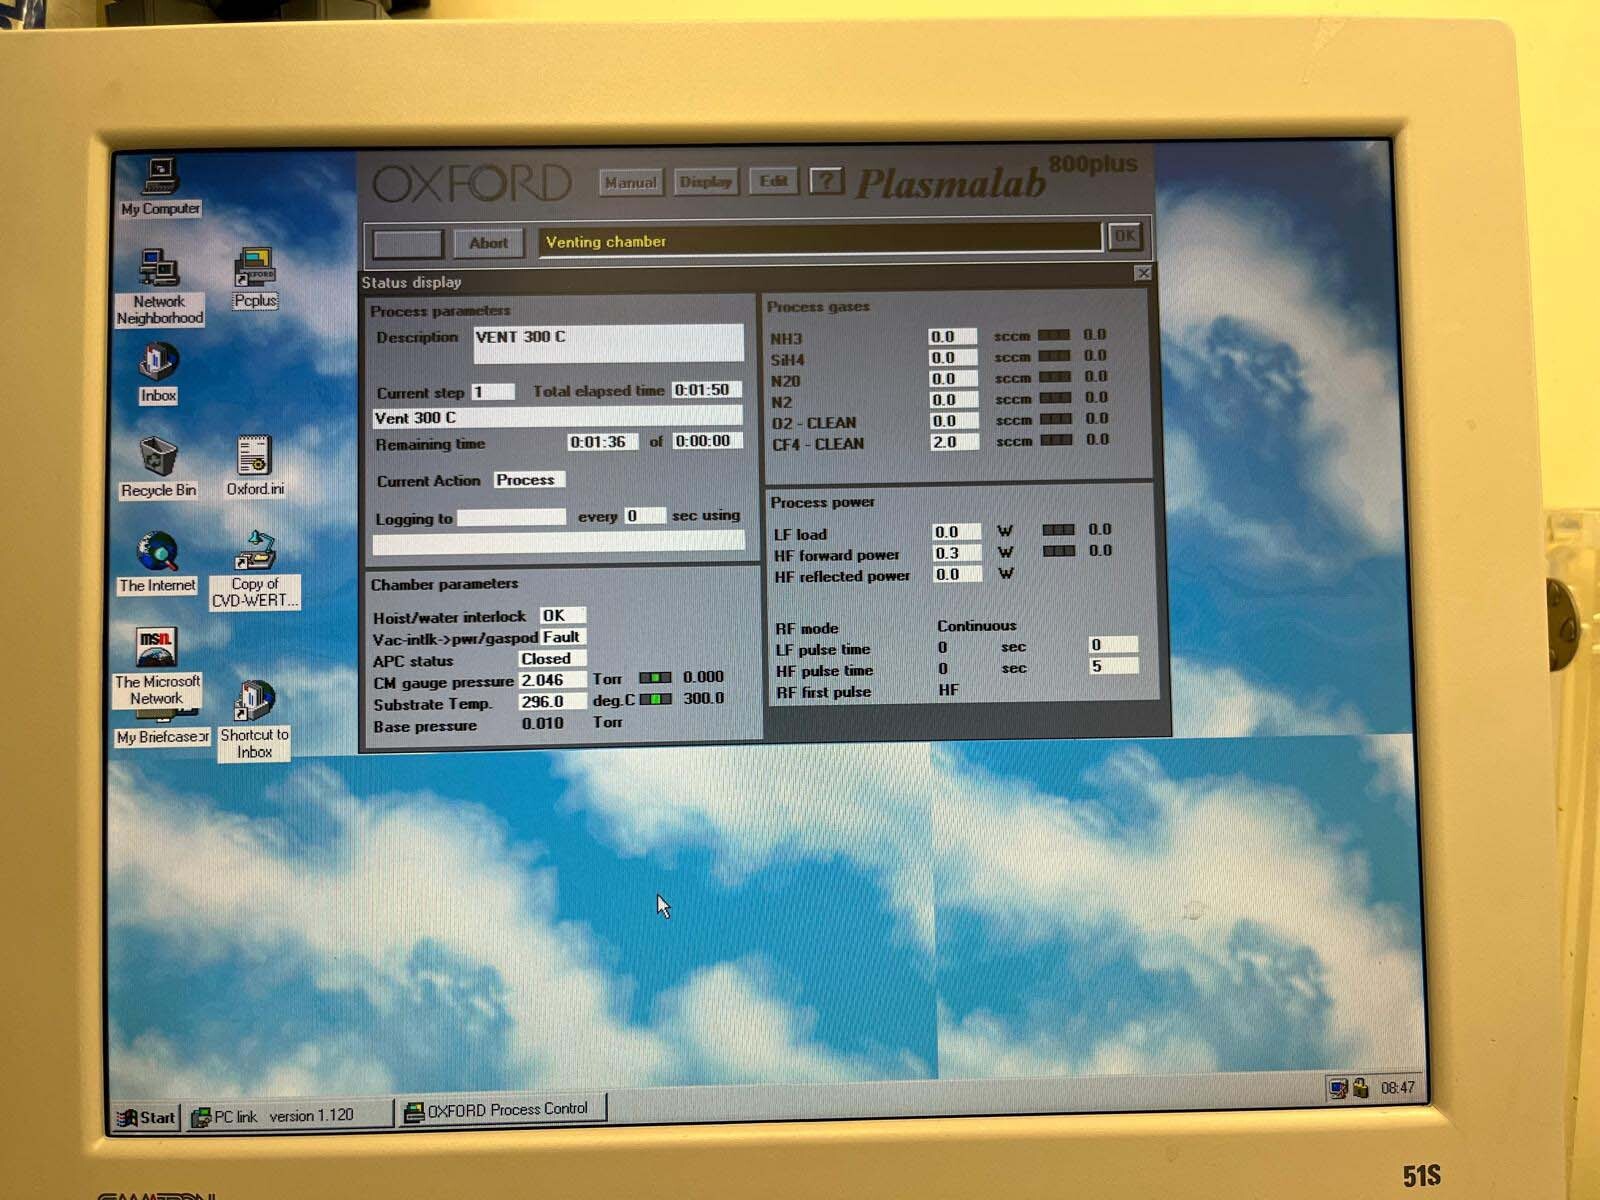The width and height of the screenshot is (1600, 1200).
Task: Open the Manual menu in Plasmalab
Action: tap(630, 182)
